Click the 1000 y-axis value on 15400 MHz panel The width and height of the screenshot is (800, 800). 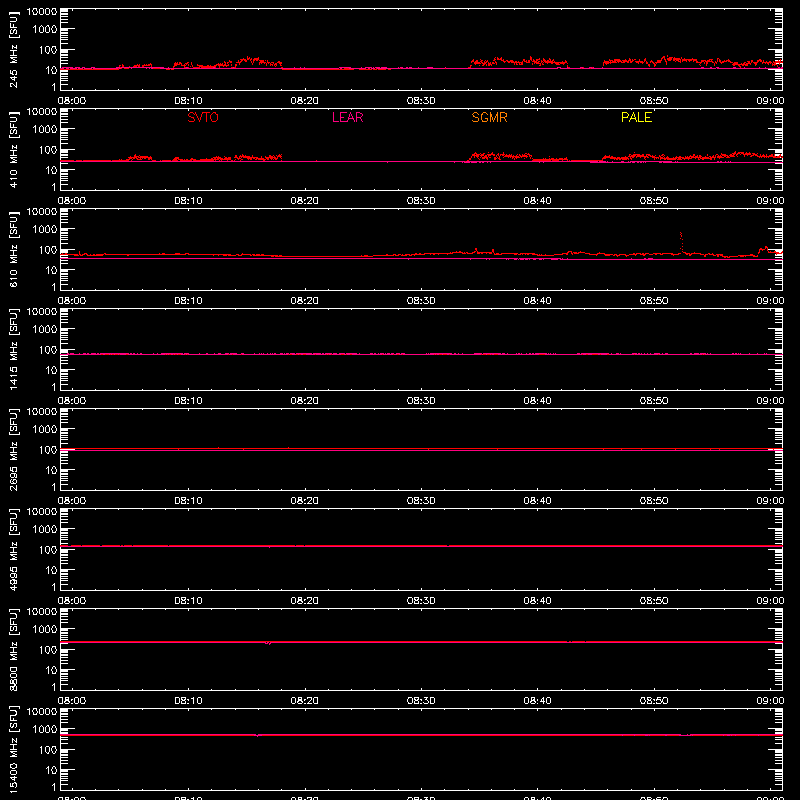click(45, 729)
